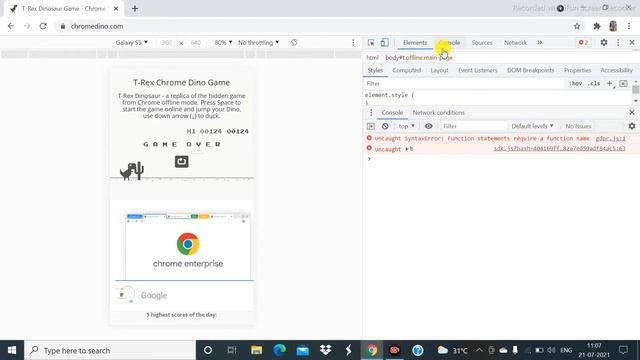Open the Mail app from taskbar
The width and height of the screenshot is (640, 360).
(302, 350)
